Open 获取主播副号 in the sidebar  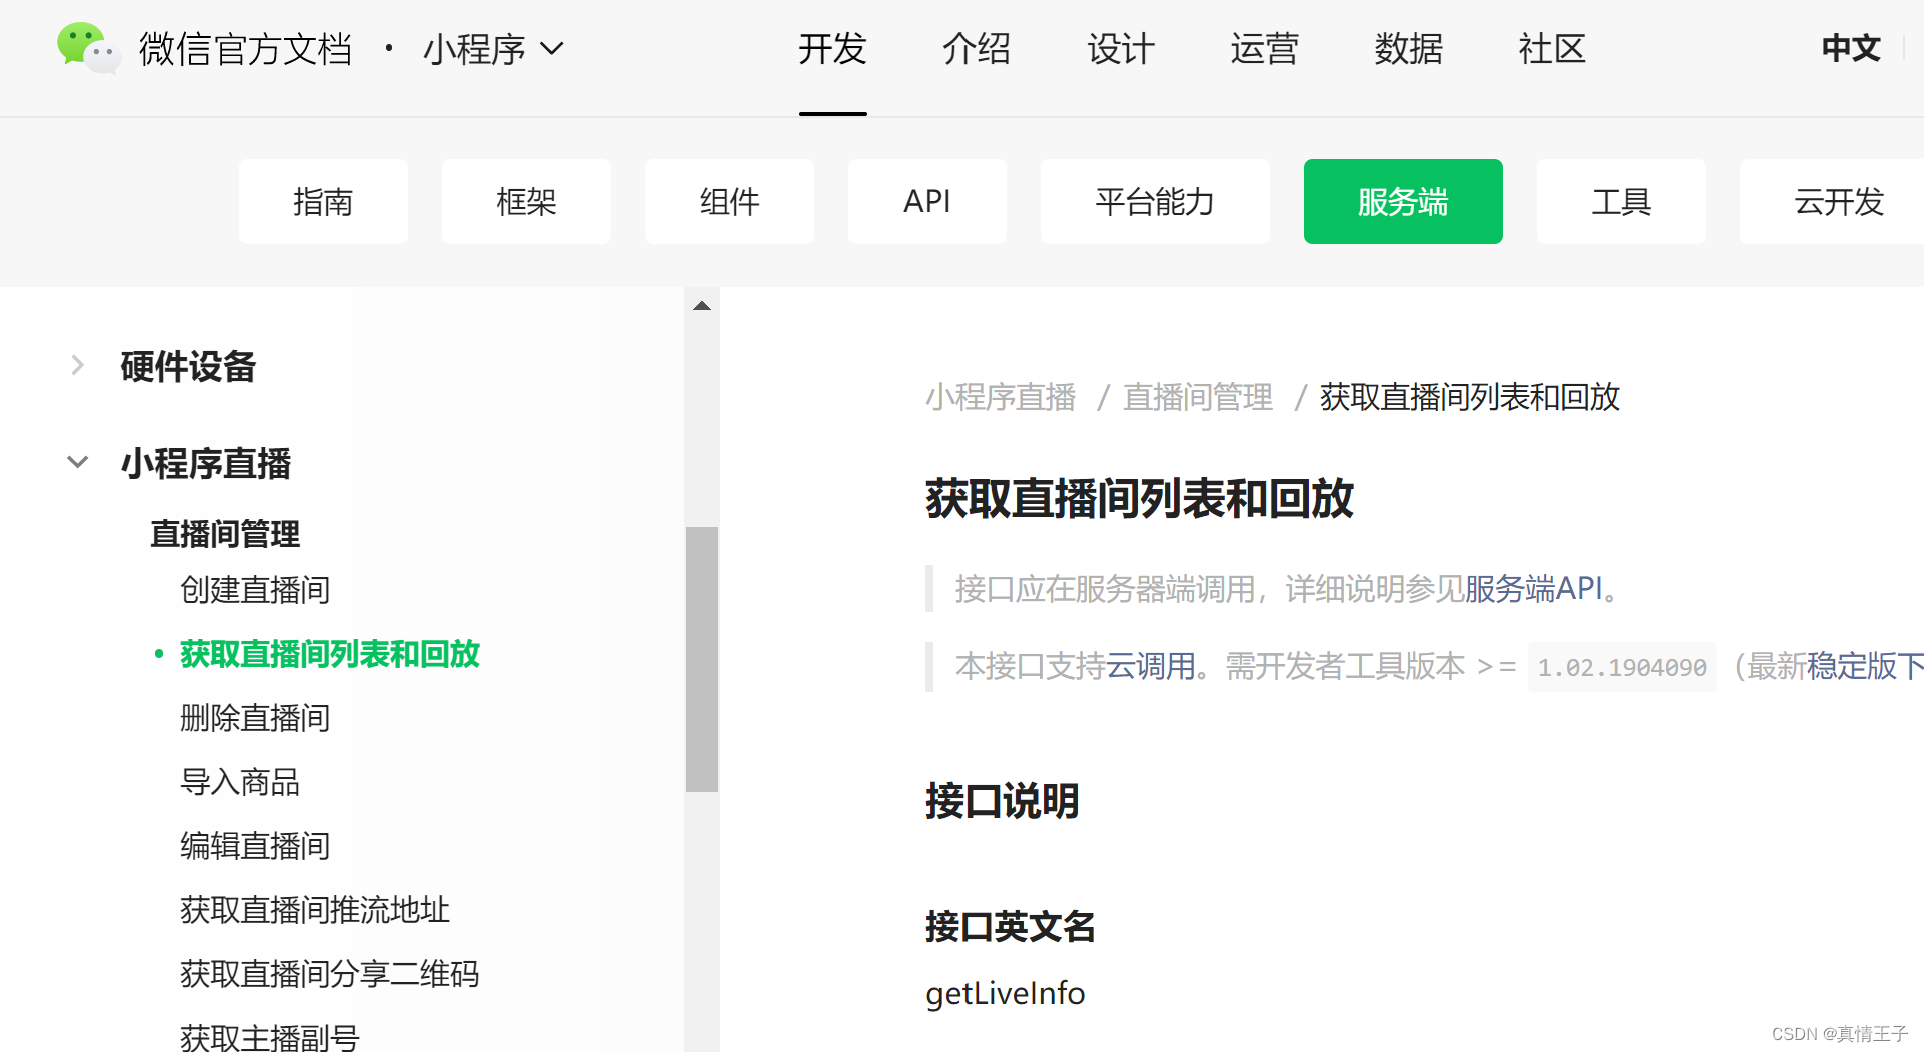click(x=270, y=1036)
